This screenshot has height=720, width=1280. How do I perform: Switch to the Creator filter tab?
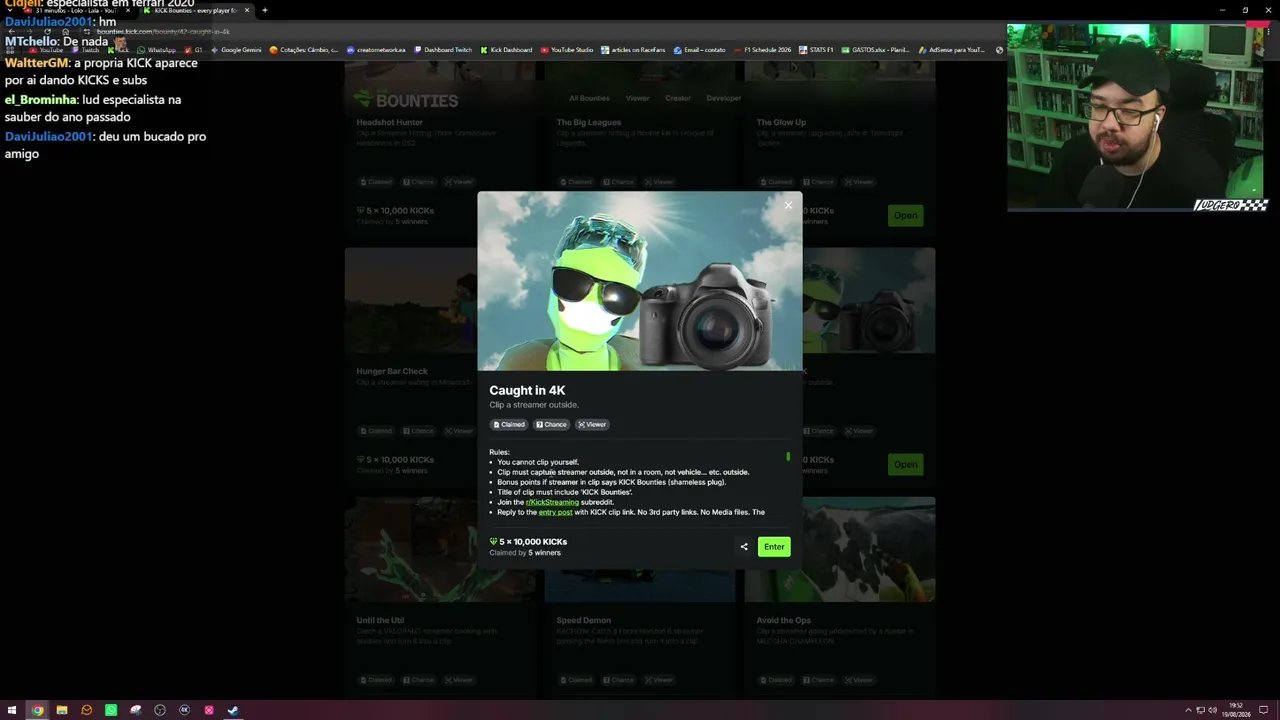(x=678, y=98)
